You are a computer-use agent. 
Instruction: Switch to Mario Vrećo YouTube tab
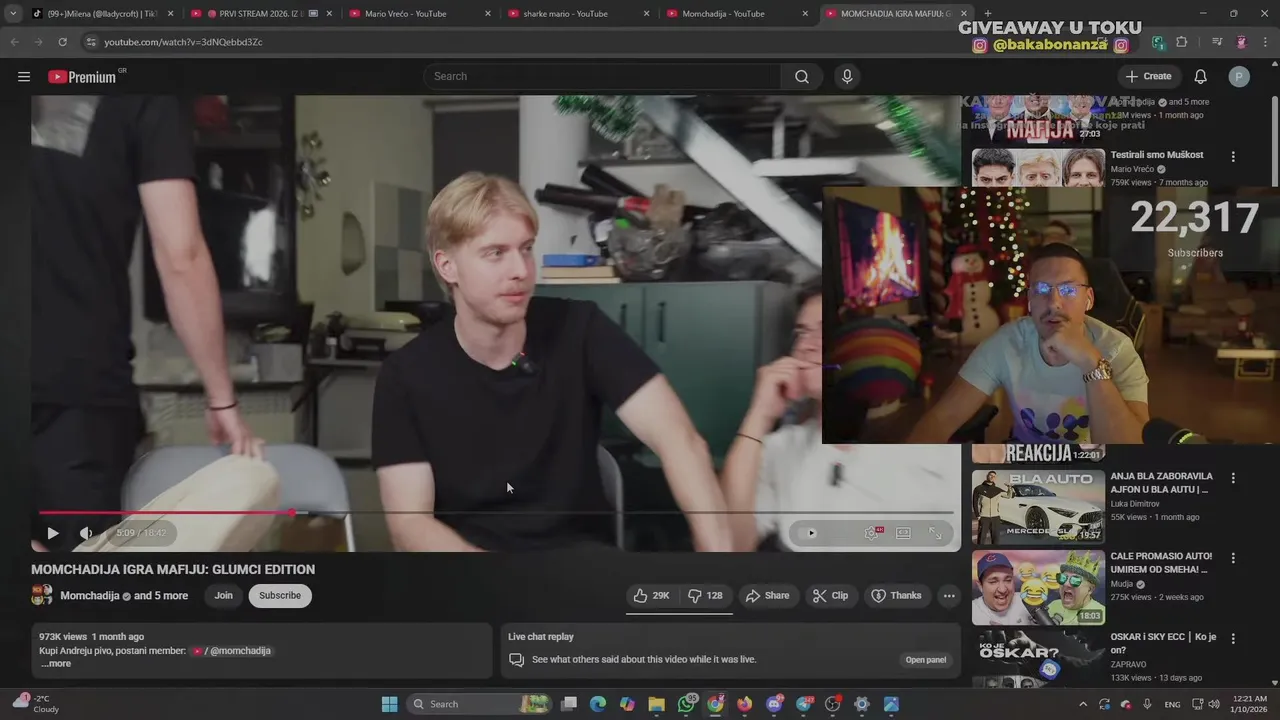(420, 14)
